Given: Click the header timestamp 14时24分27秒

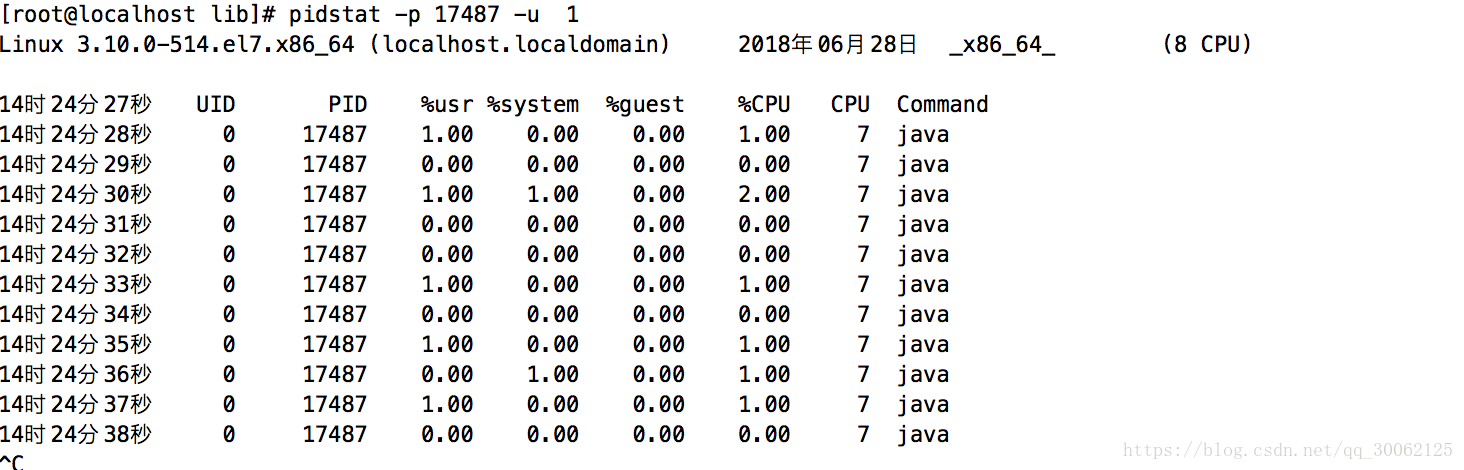Looking at the screenshot, I should (x=76, y=105).
